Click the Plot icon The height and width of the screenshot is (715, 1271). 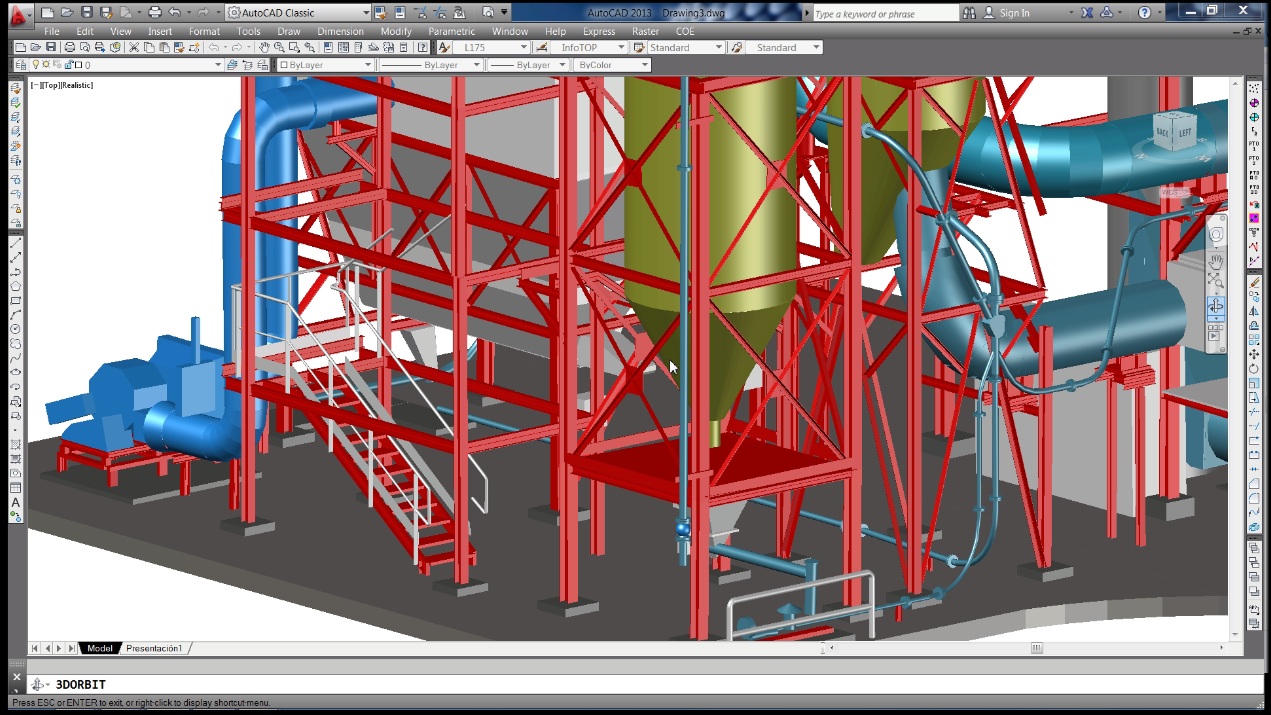coord(68,47)
